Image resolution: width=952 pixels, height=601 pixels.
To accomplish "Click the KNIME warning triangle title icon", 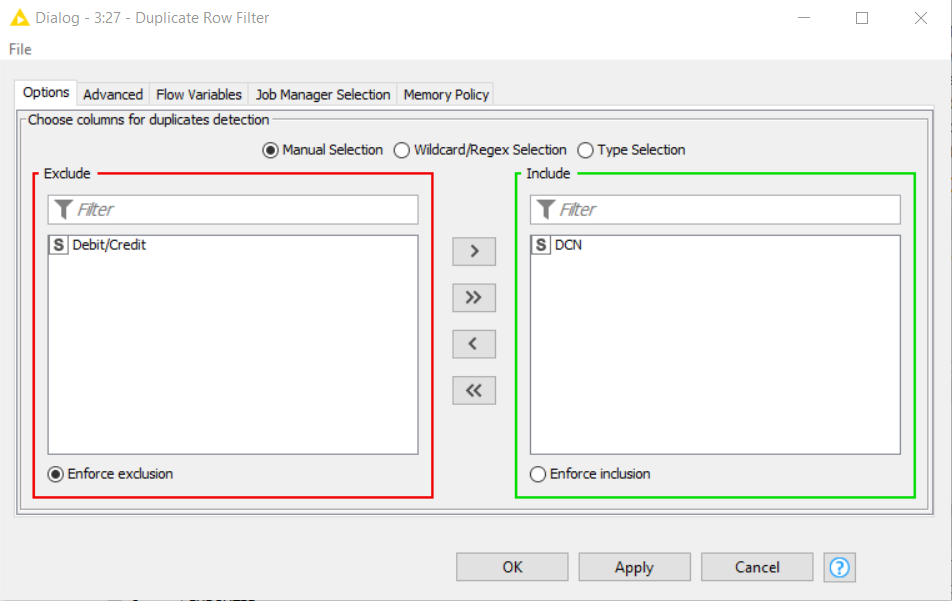I will point(19,18).
